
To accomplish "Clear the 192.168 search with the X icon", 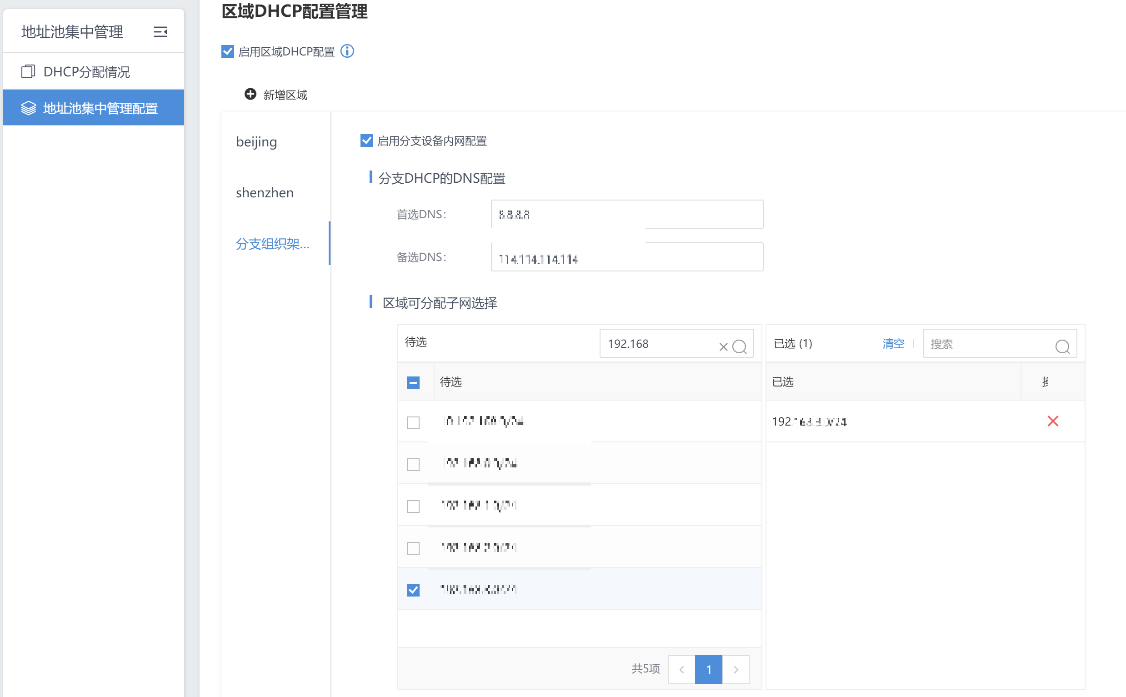I will click(x=723, y=346).
